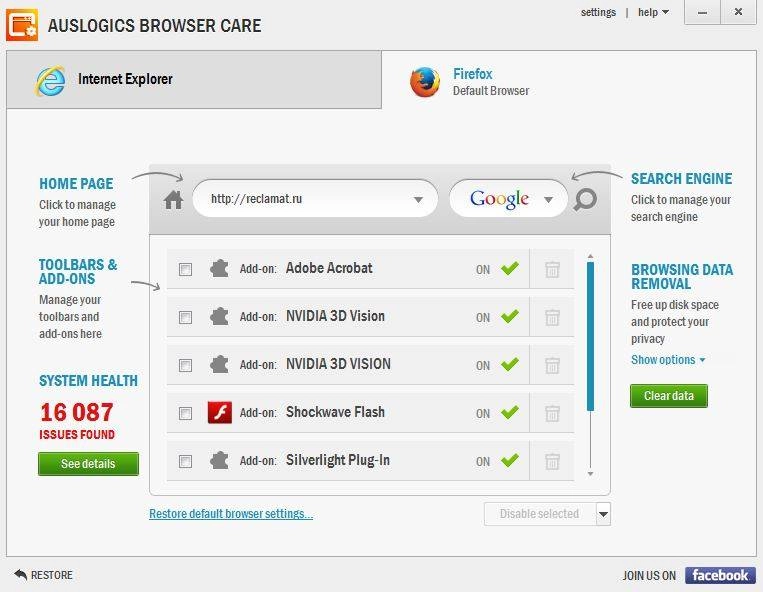Screen dimensions: 763x592
Task: Click the See details button
Action: click(x=88, y=464)
